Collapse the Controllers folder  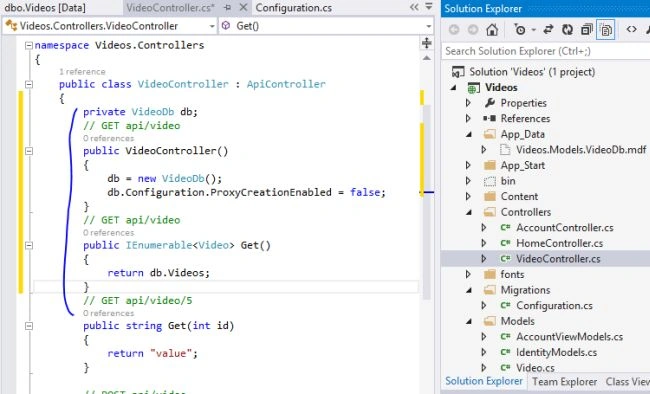(x=469, y=212)
